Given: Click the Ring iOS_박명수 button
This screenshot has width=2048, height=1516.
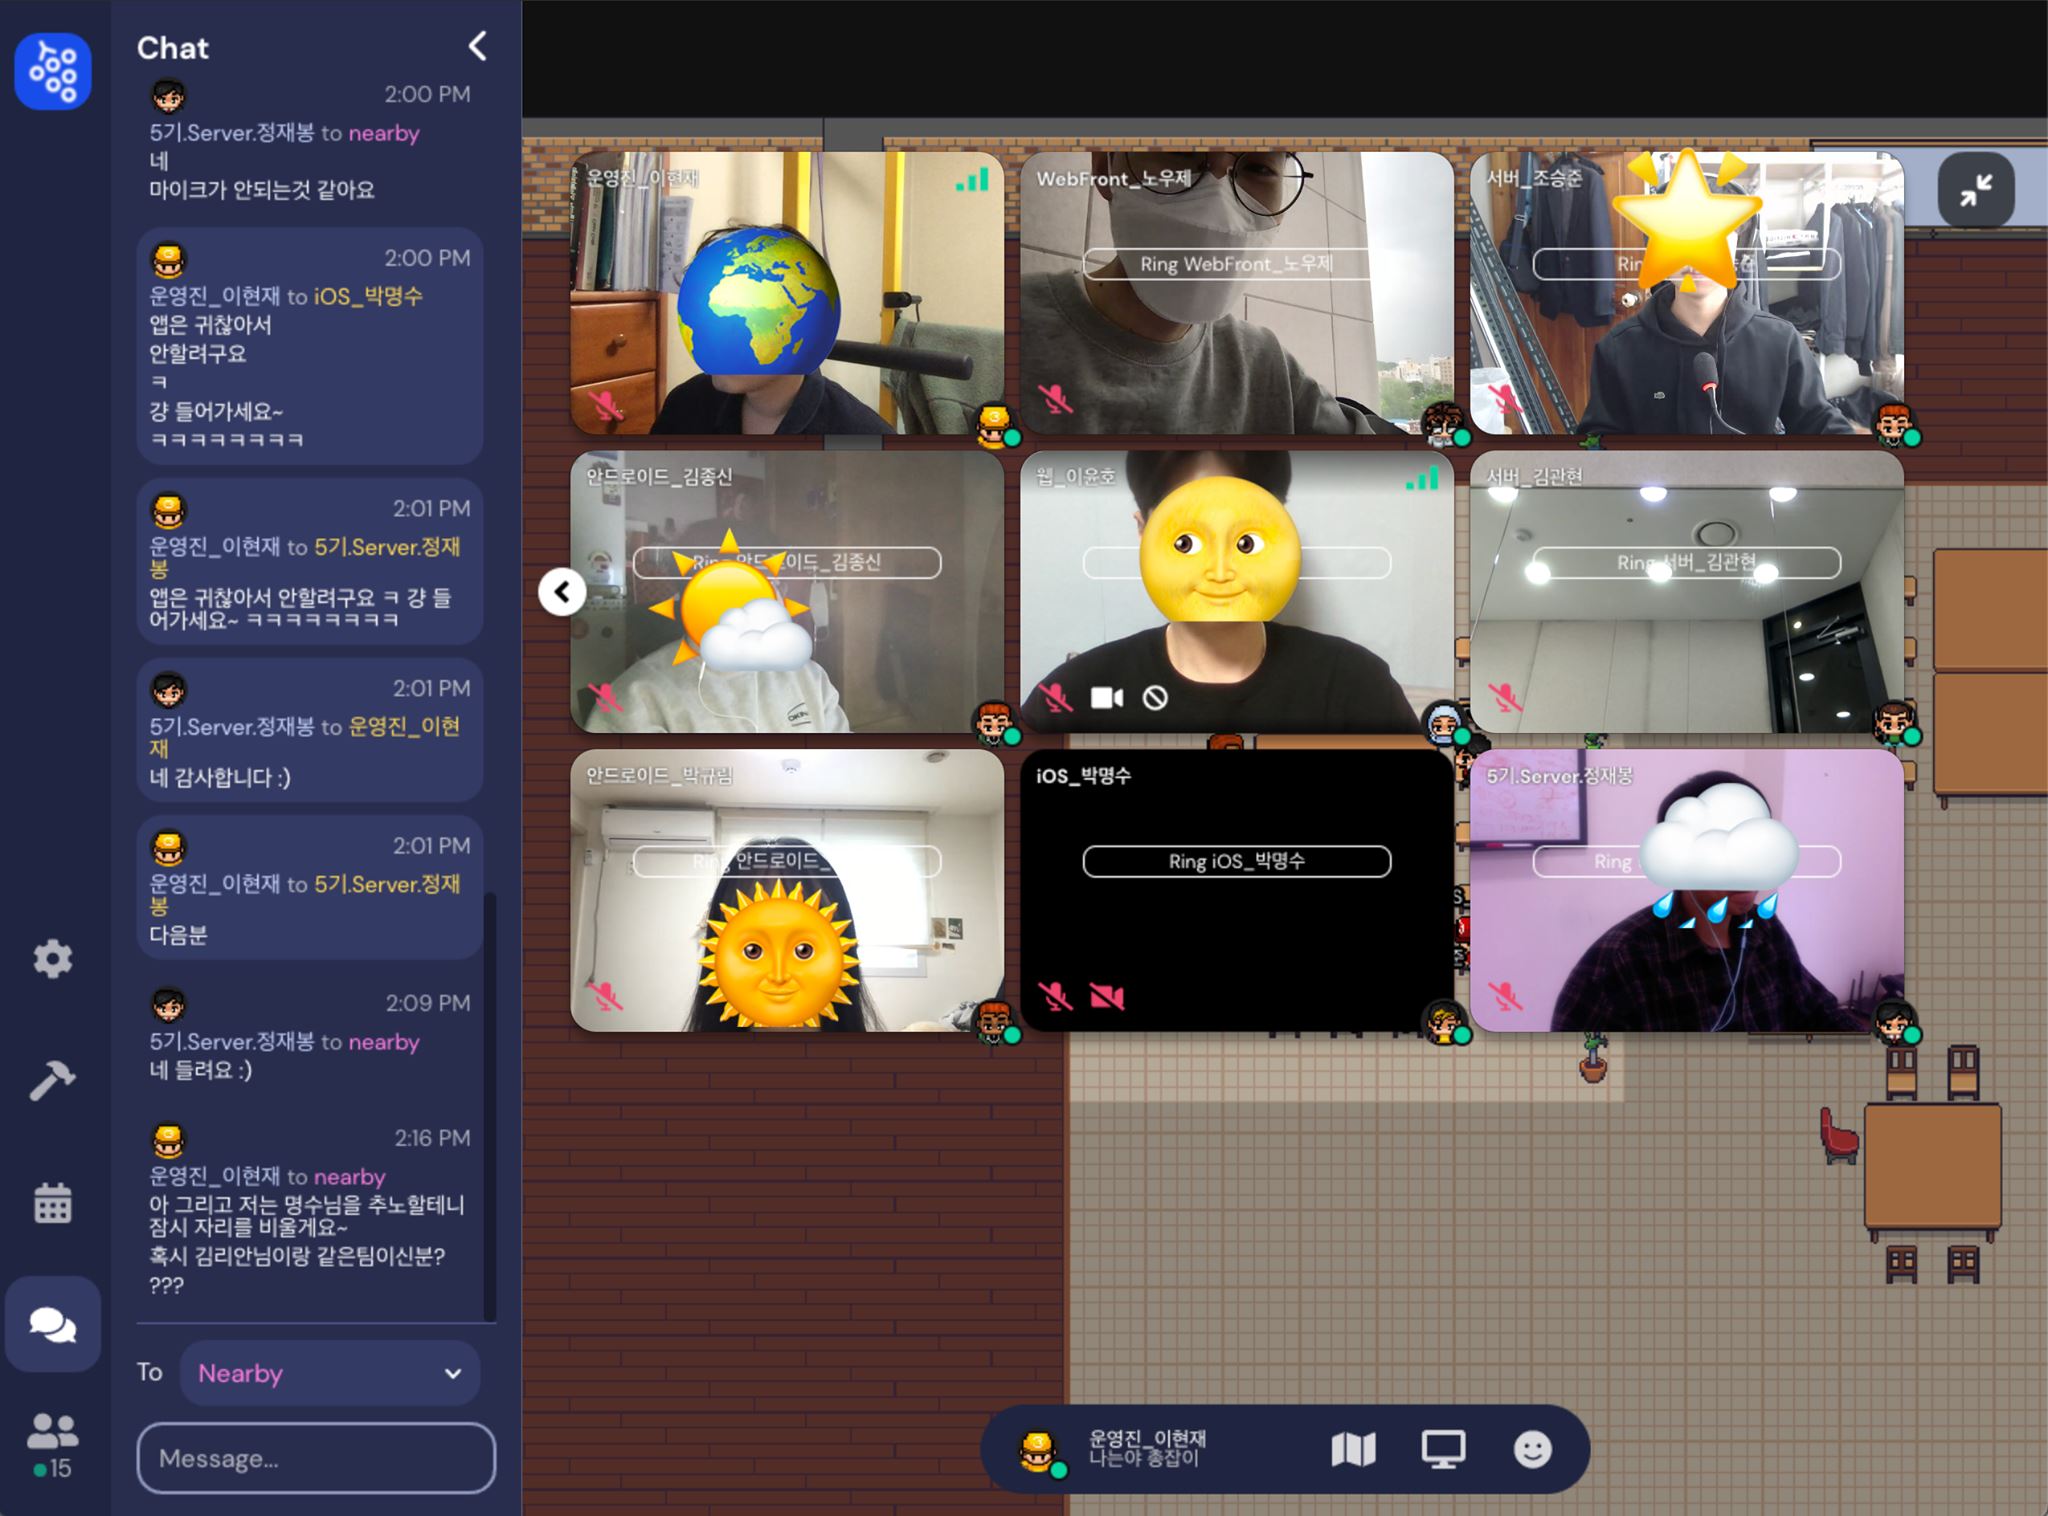Looking at the screenshot, I should point(1237,861).
